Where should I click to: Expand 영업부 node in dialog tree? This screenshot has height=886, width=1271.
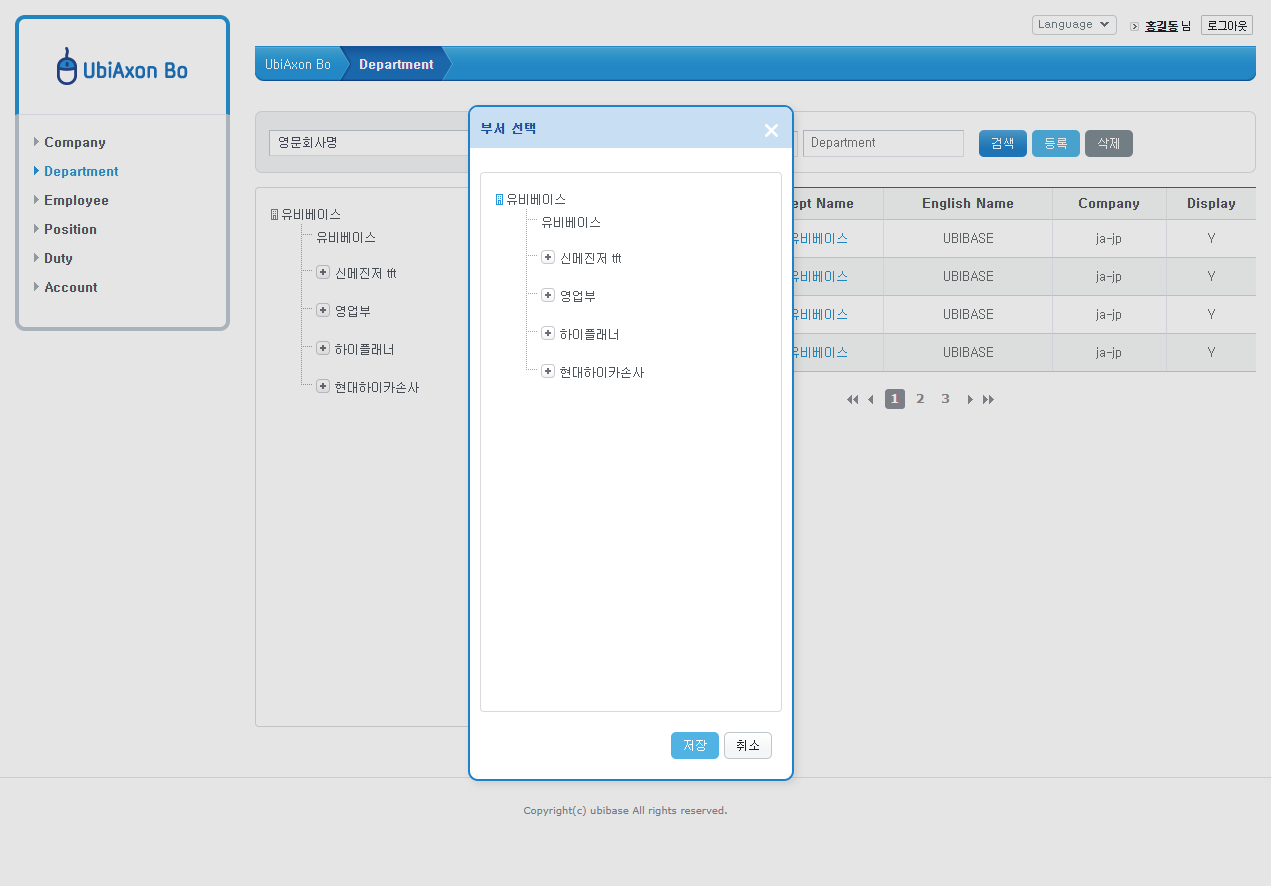pos(548,295)
